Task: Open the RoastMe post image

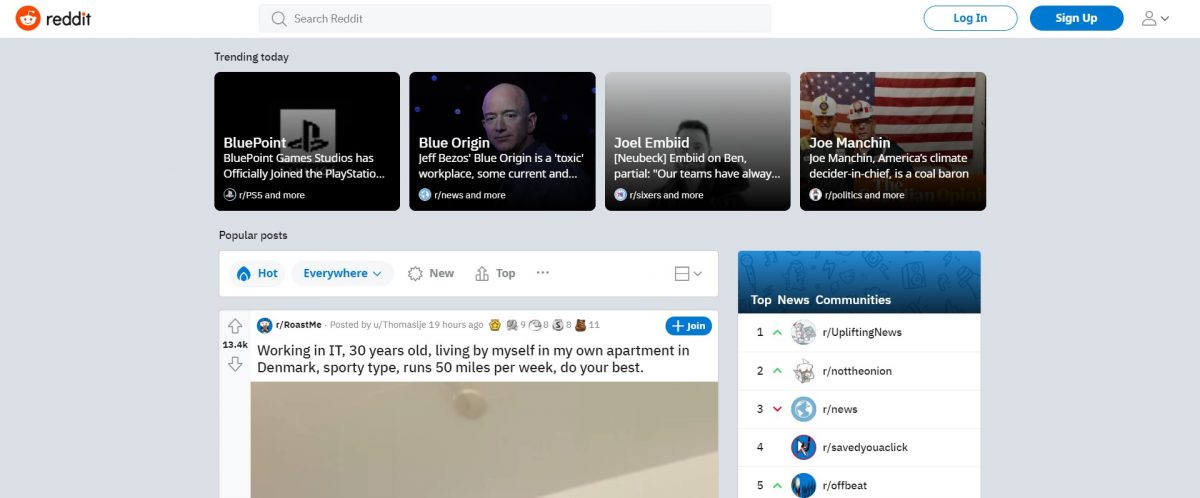Action: coord(484,439)
